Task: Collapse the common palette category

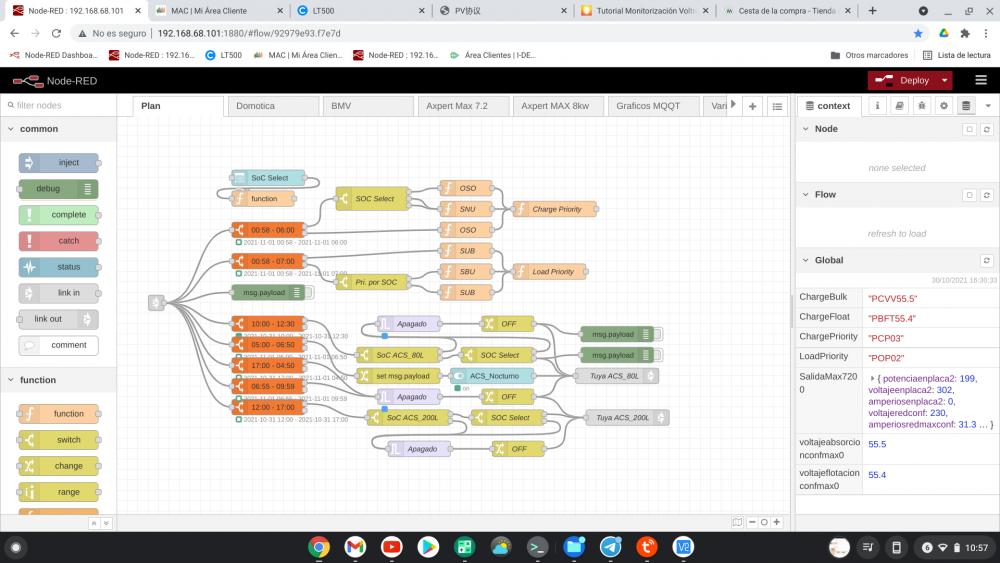Action: [11, 129]
